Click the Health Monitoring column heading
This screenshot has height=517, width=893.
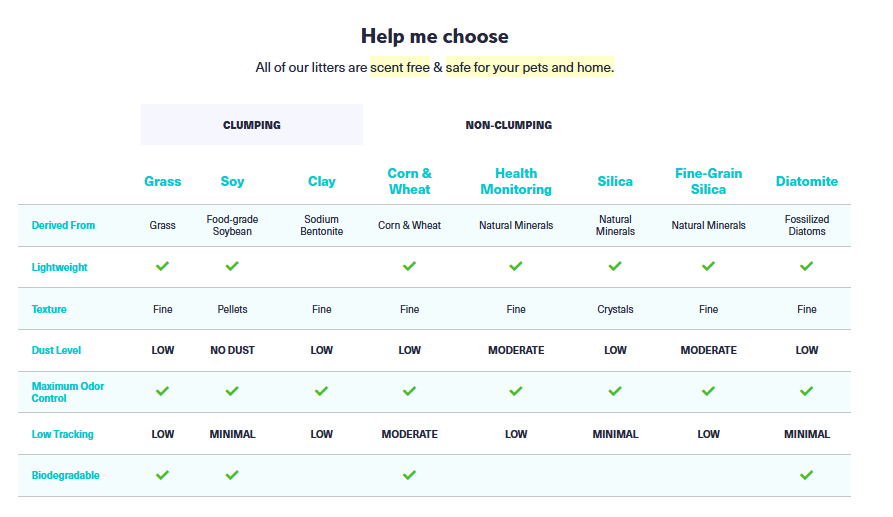coord(516,181)
